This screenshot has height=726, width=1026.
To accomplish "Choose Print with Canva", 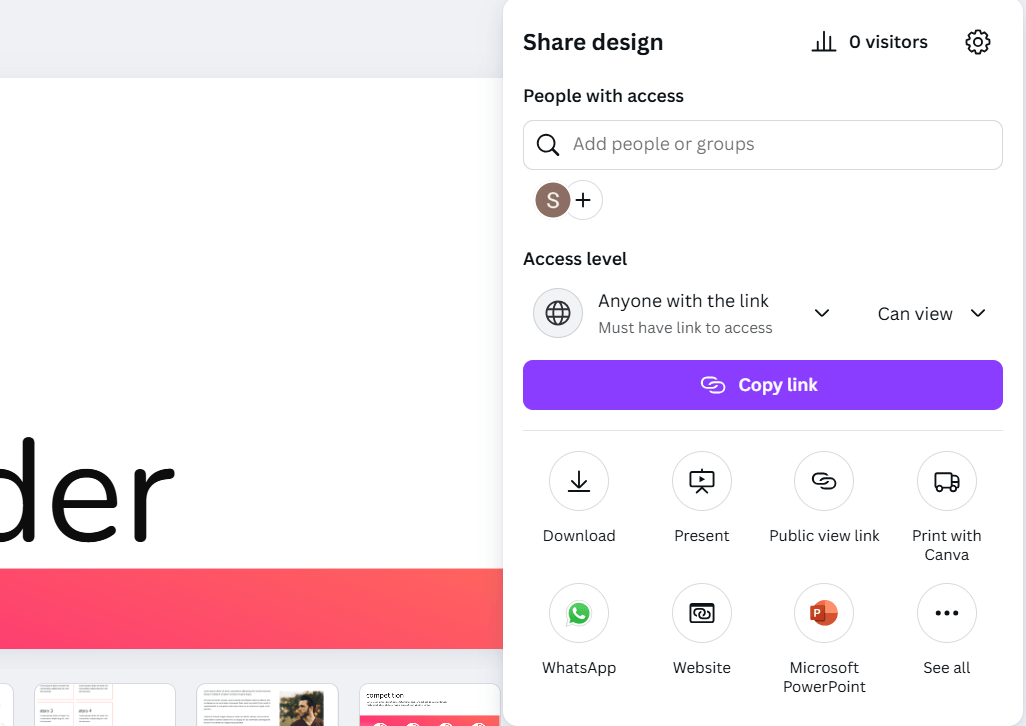I will point(946,481).
